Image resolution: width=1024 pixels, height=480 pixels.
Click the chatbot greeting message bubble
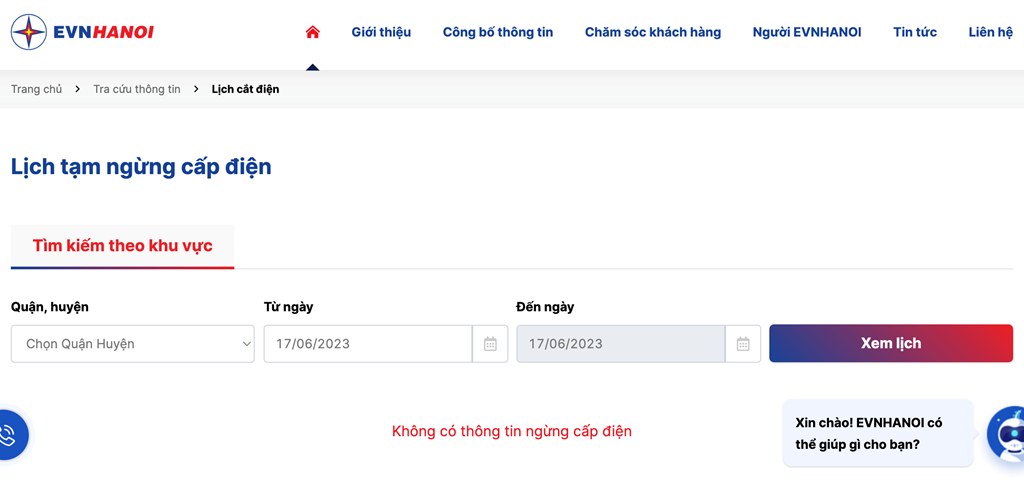(878, 434)
